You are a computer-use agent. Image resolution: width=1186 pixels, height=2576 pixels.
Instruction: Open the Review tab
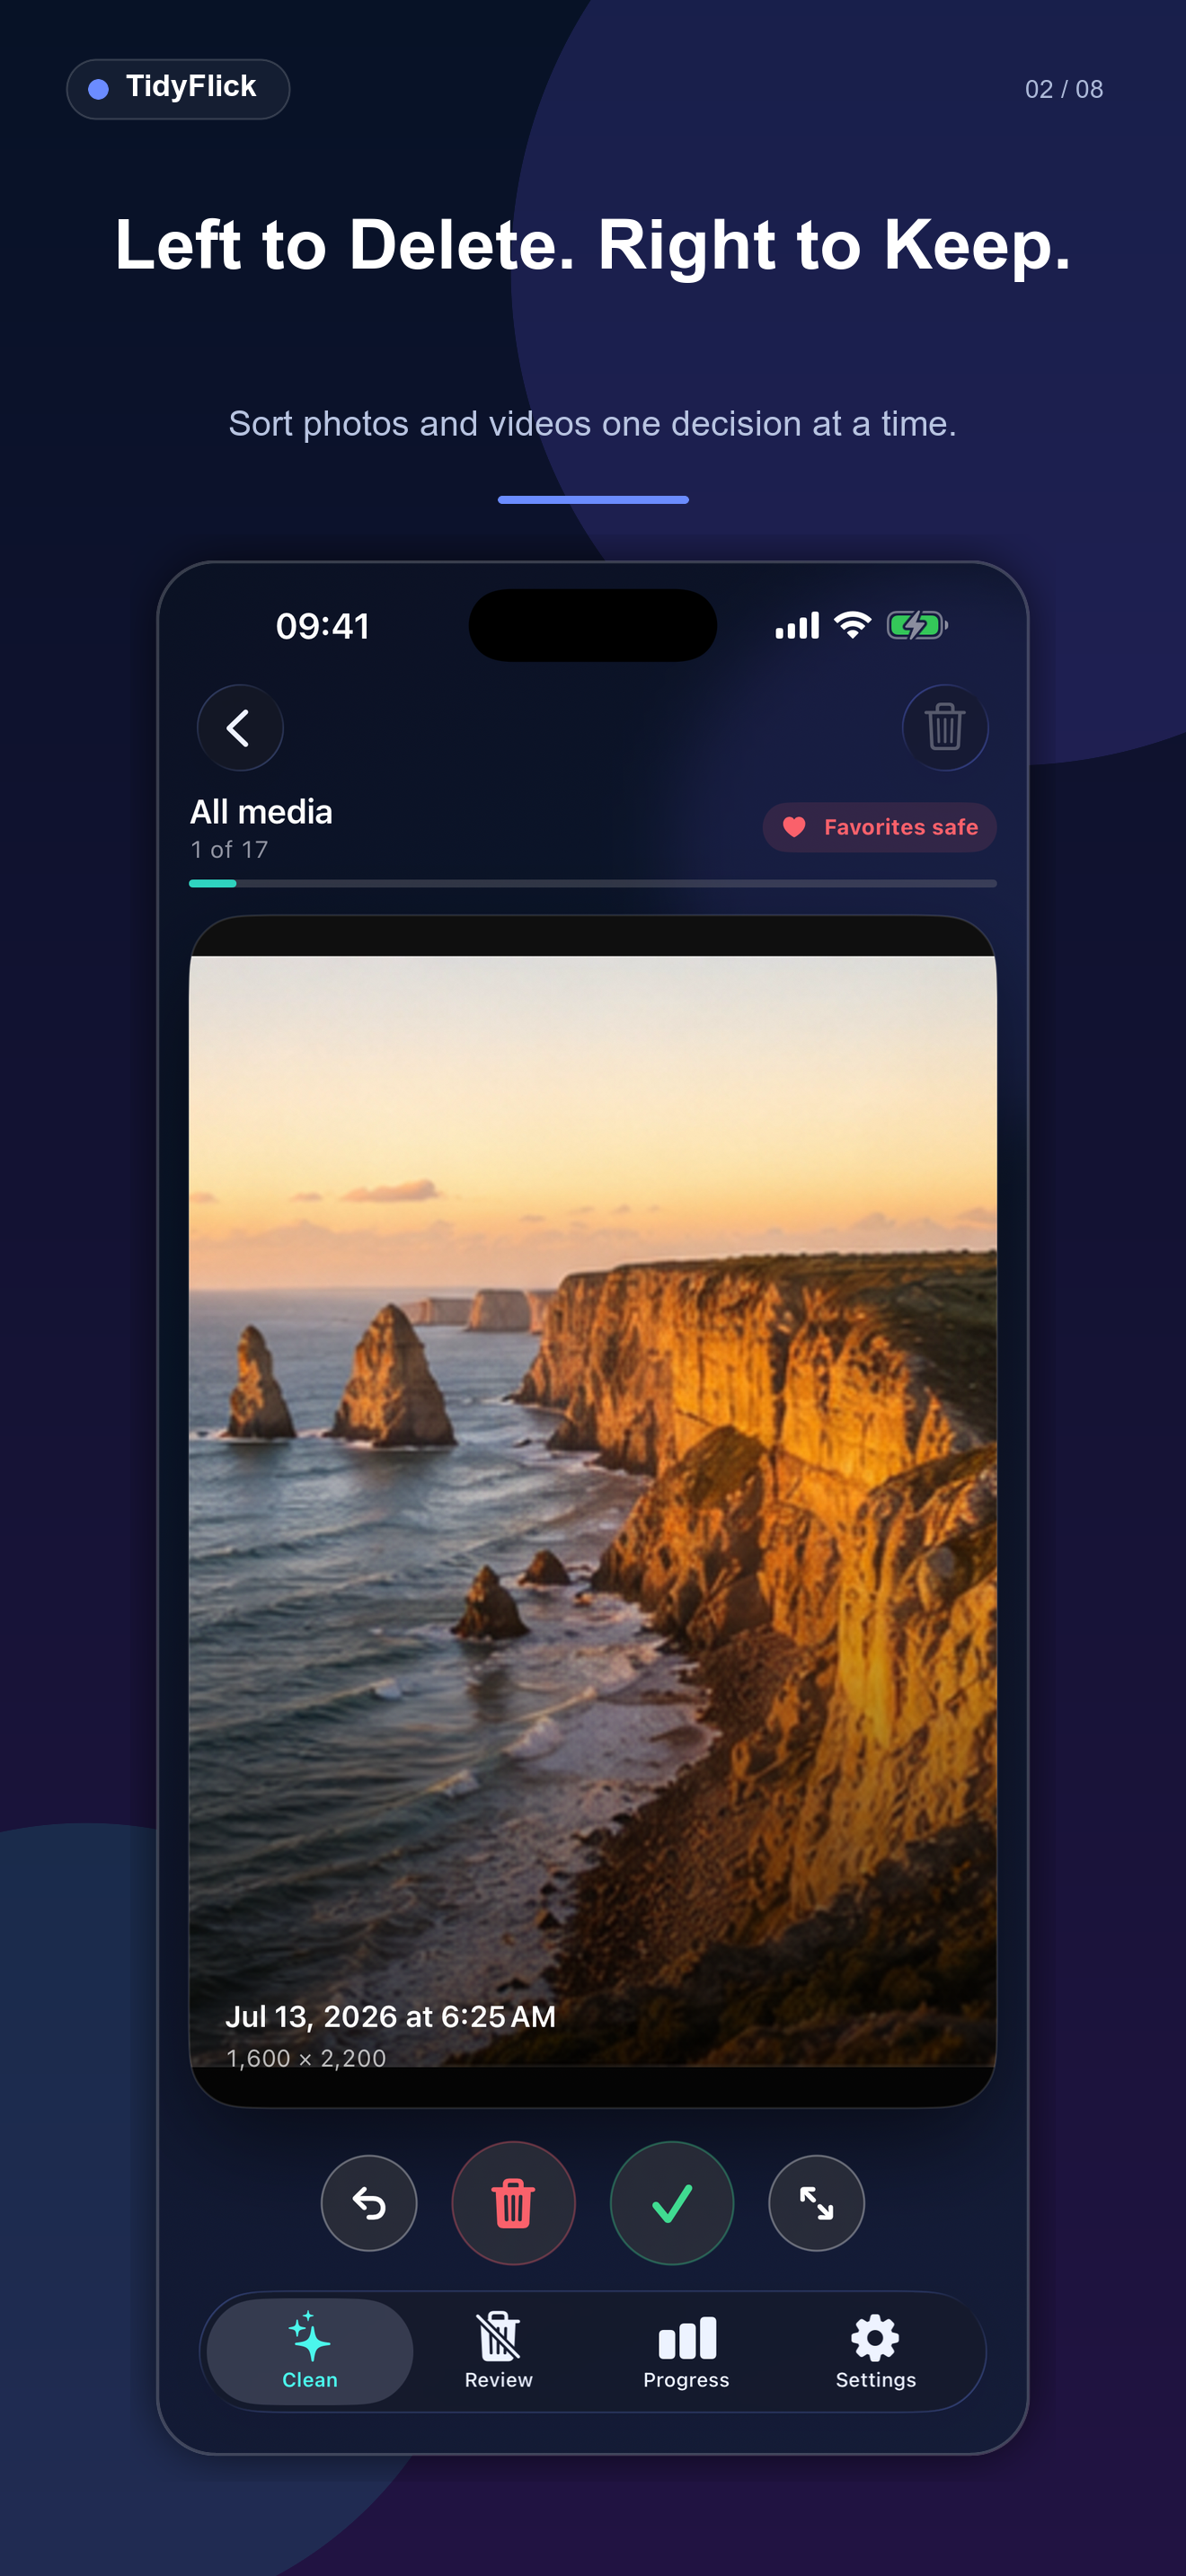click(x=498, y=2351)
